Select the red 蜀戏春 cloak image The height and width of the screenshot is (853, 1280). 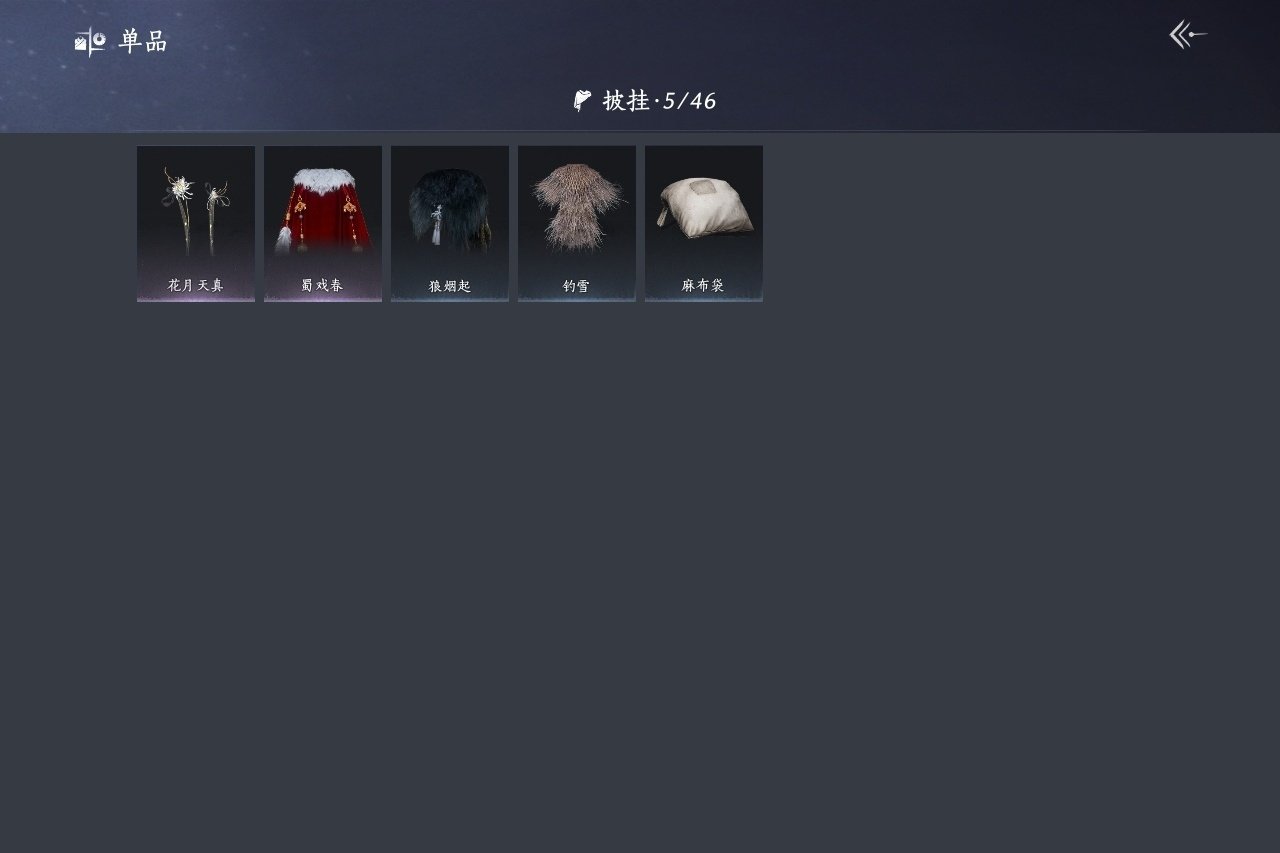[x=323, y=210]
